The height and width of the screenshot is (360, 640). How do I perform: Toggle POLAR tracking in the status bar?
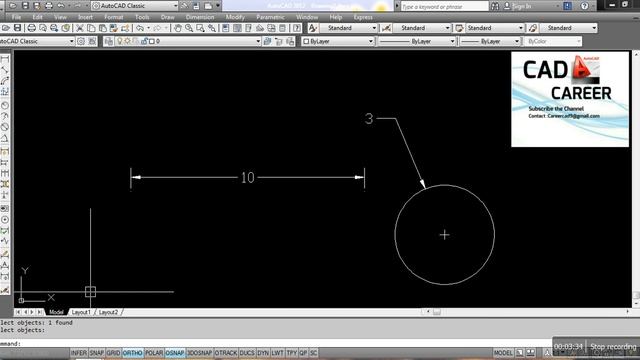click(154, 353)
